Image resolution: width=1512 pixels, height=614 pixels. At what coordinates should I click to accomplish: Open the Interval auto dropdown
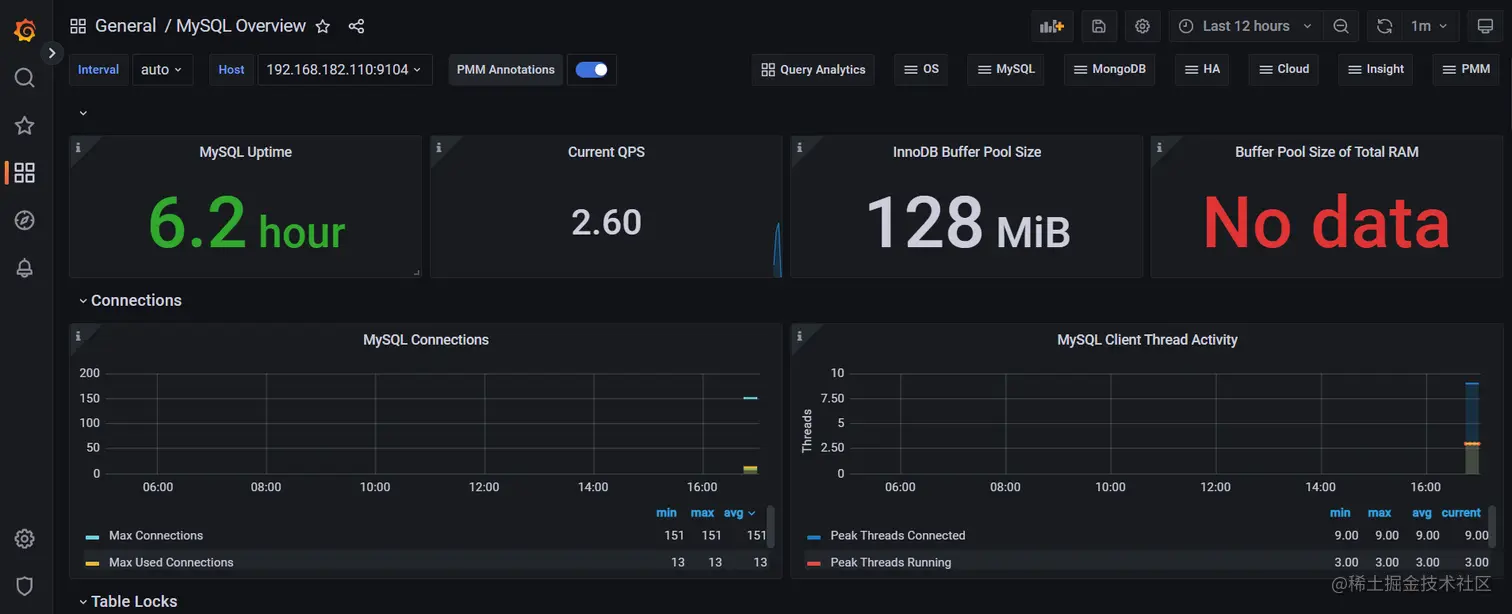point(162,69)
